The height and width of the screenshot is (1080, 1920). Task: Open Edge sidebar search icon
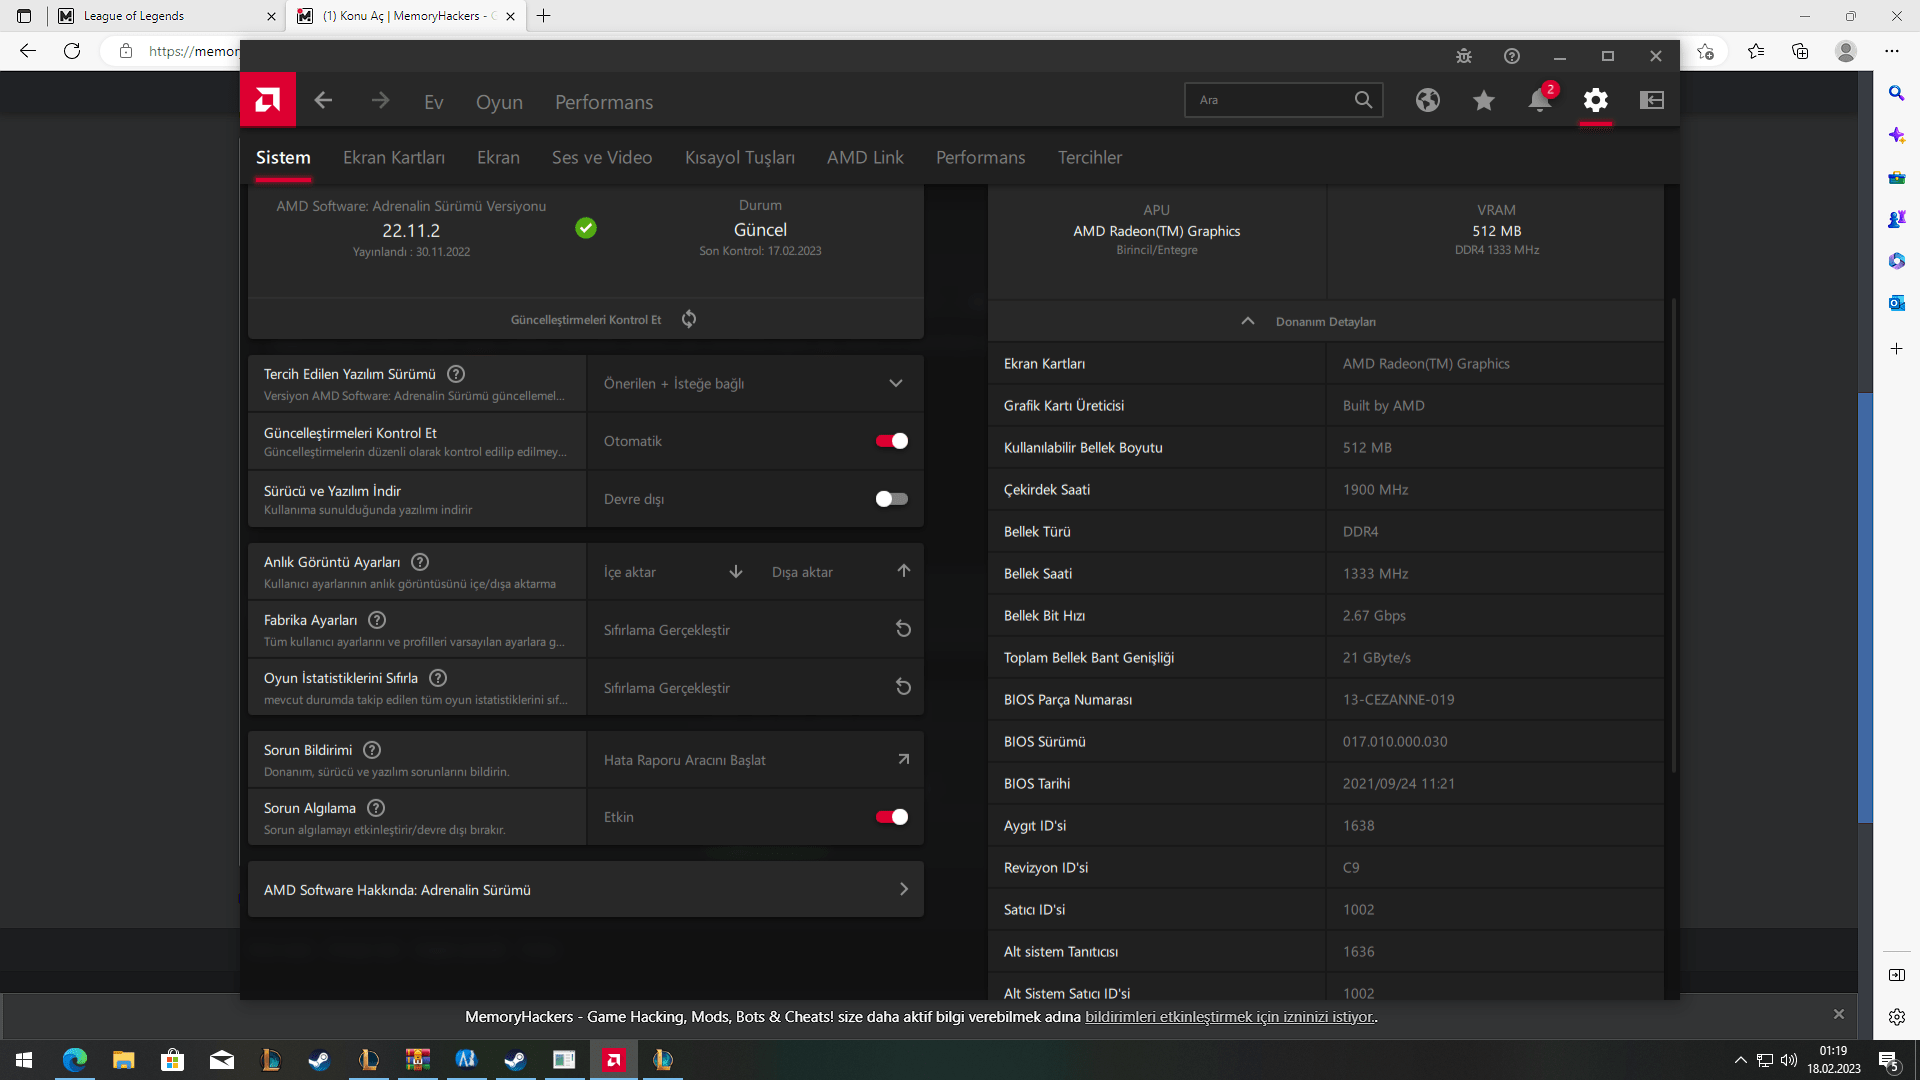(x=1896, y=93)
